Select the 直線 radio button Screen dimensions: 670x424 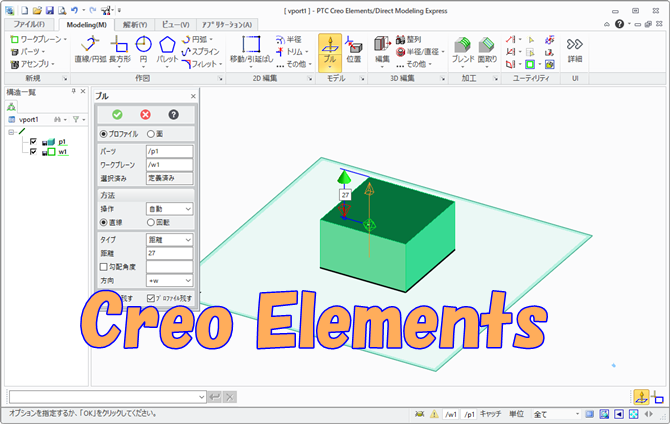[103, 222]
